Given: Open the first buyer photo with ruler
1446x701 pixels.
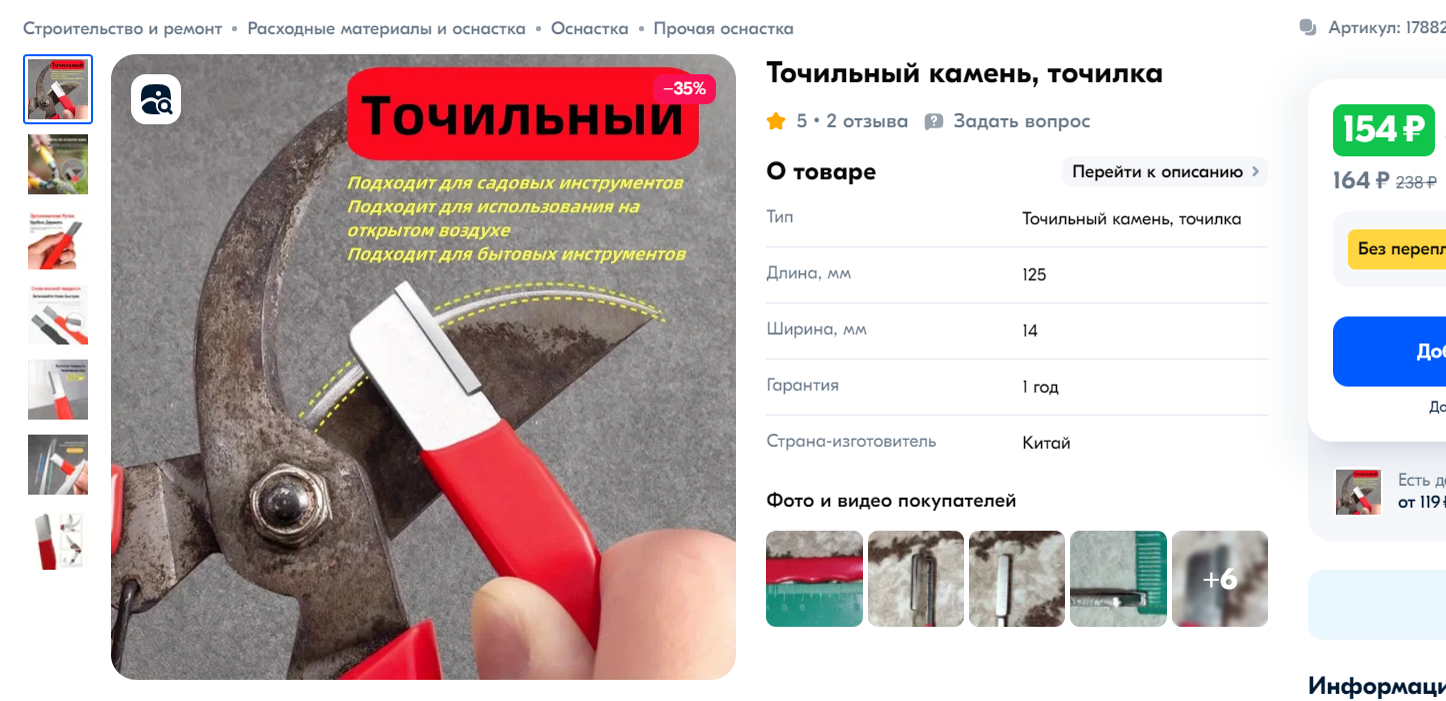Looking at the screenshot, I should pyautogui.click(x=814, y=579).
